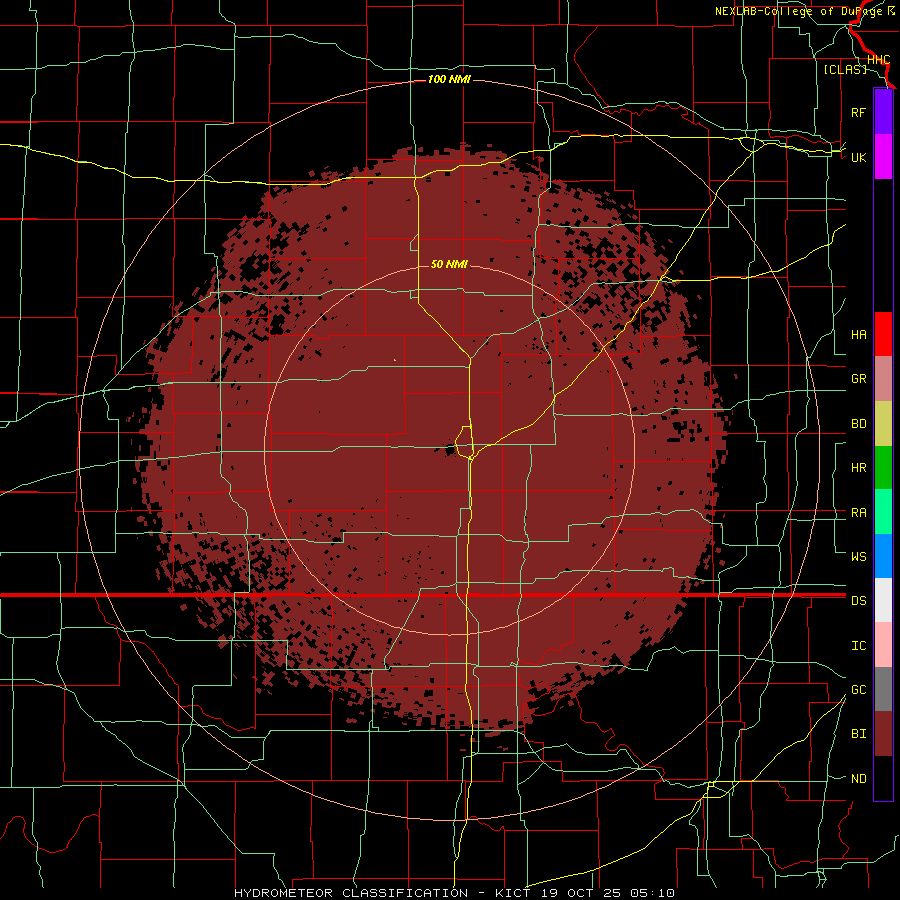
Task: Click the 50 NMI range ring label
Action: (449, 264)
